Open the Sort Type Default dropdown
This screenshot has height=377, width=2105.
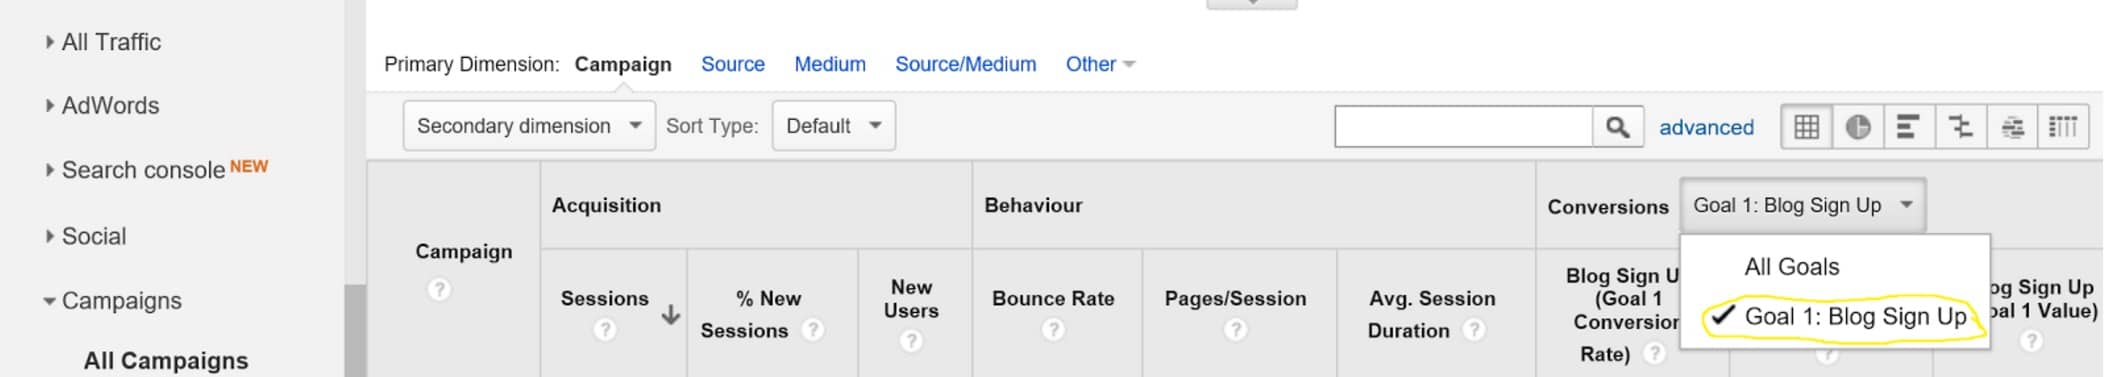[833, 126]
